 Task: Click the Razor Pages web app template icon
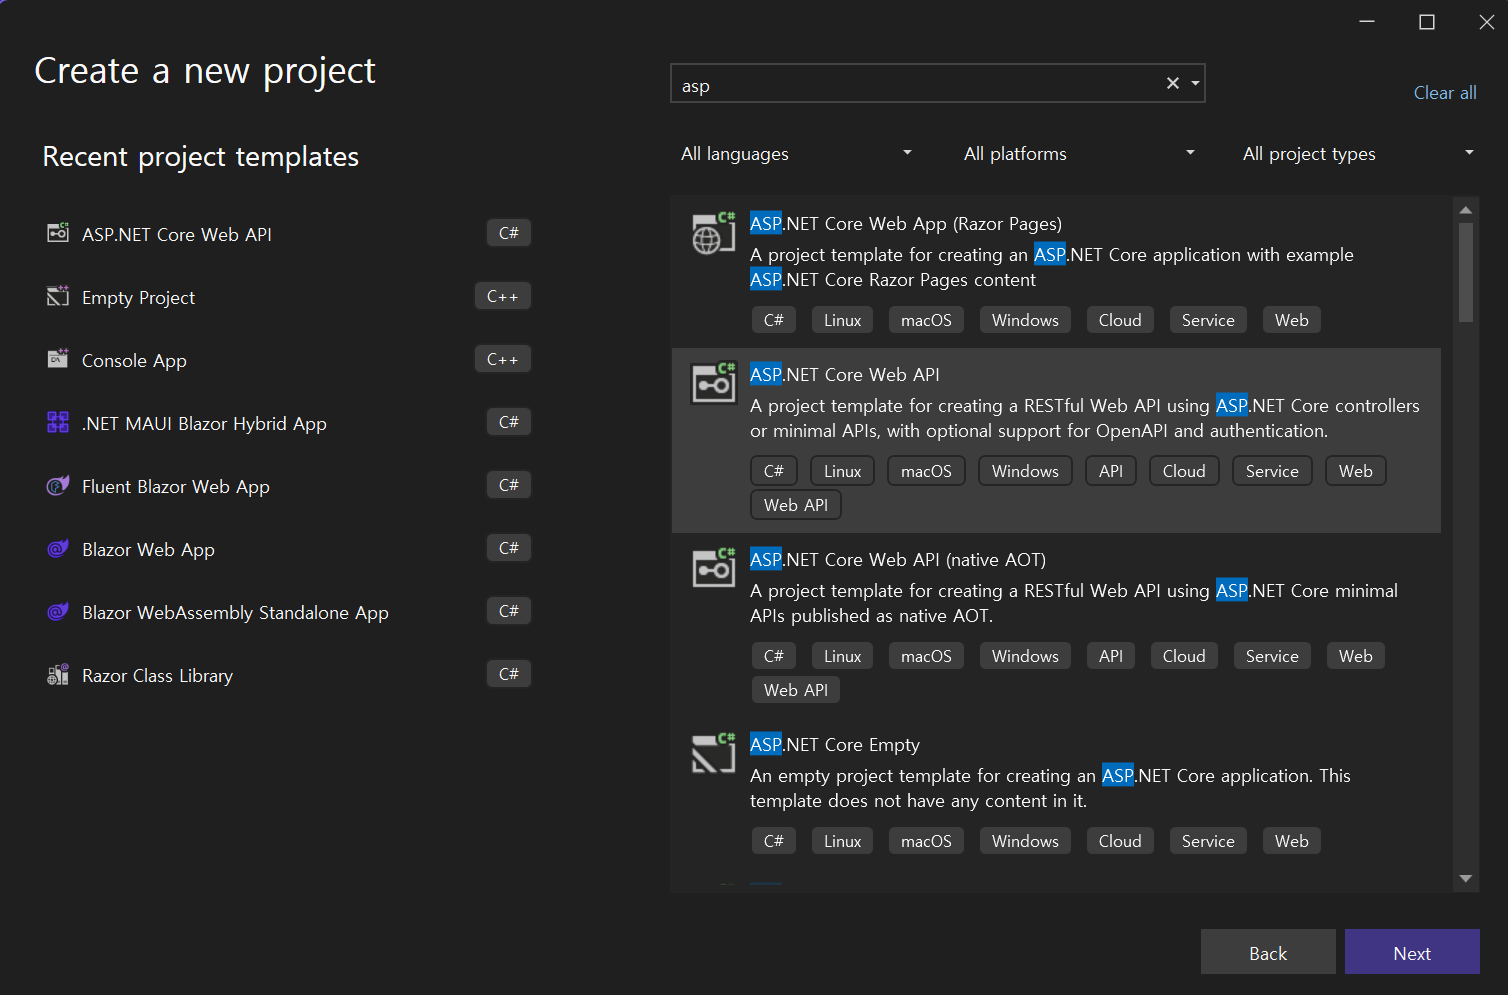click(x=713, y=233)
